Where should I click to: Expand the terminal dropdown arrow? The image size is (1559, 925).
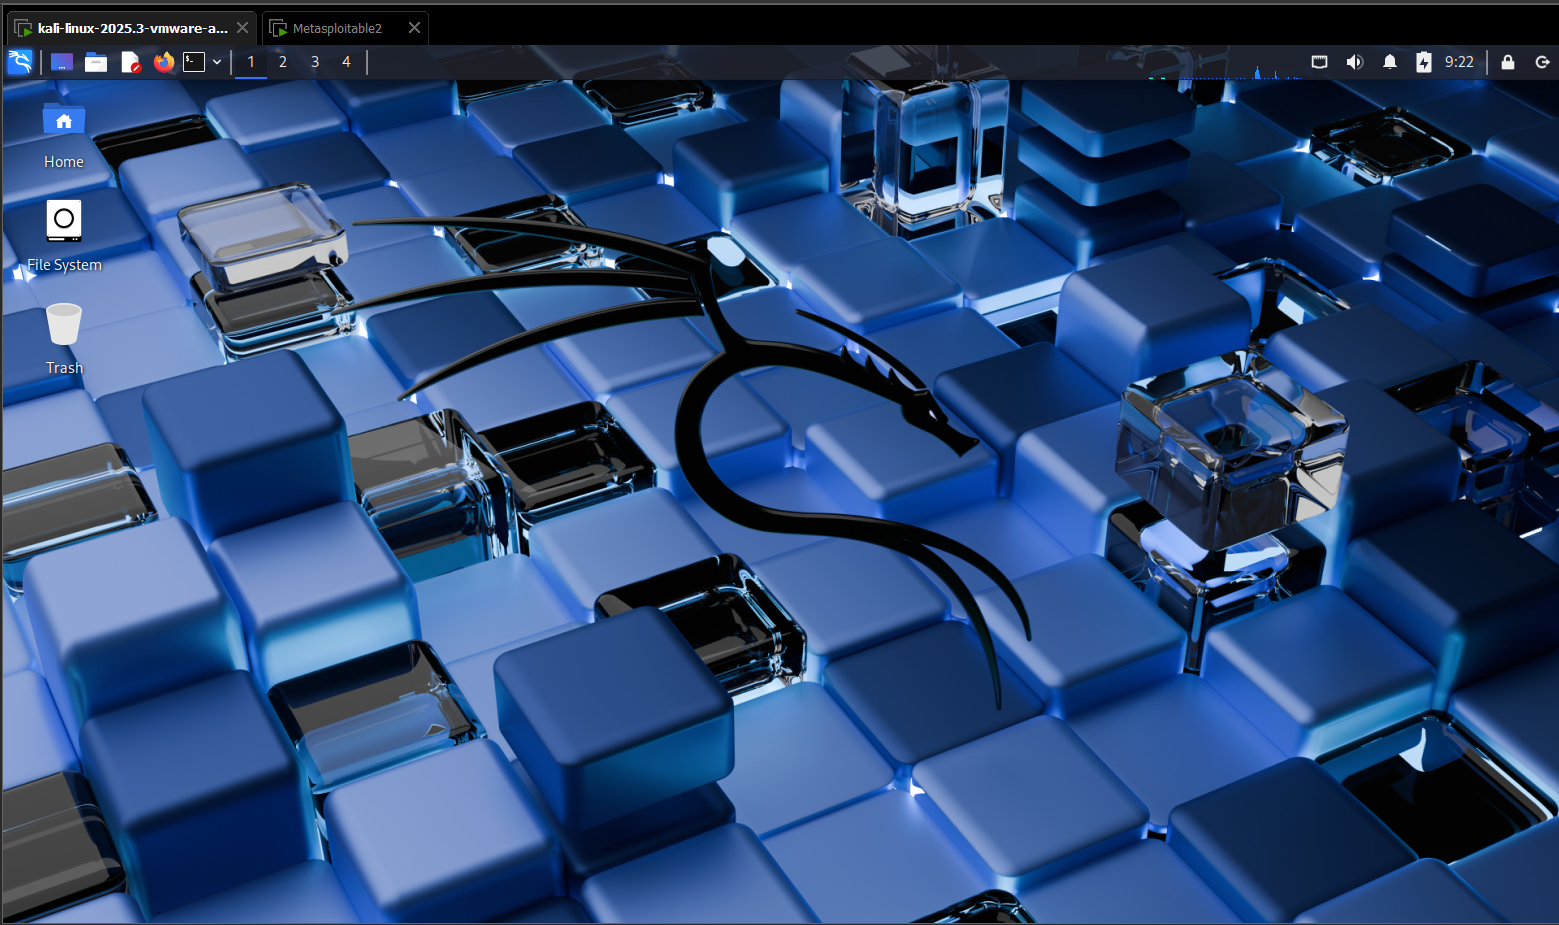[x=217, y=62]
